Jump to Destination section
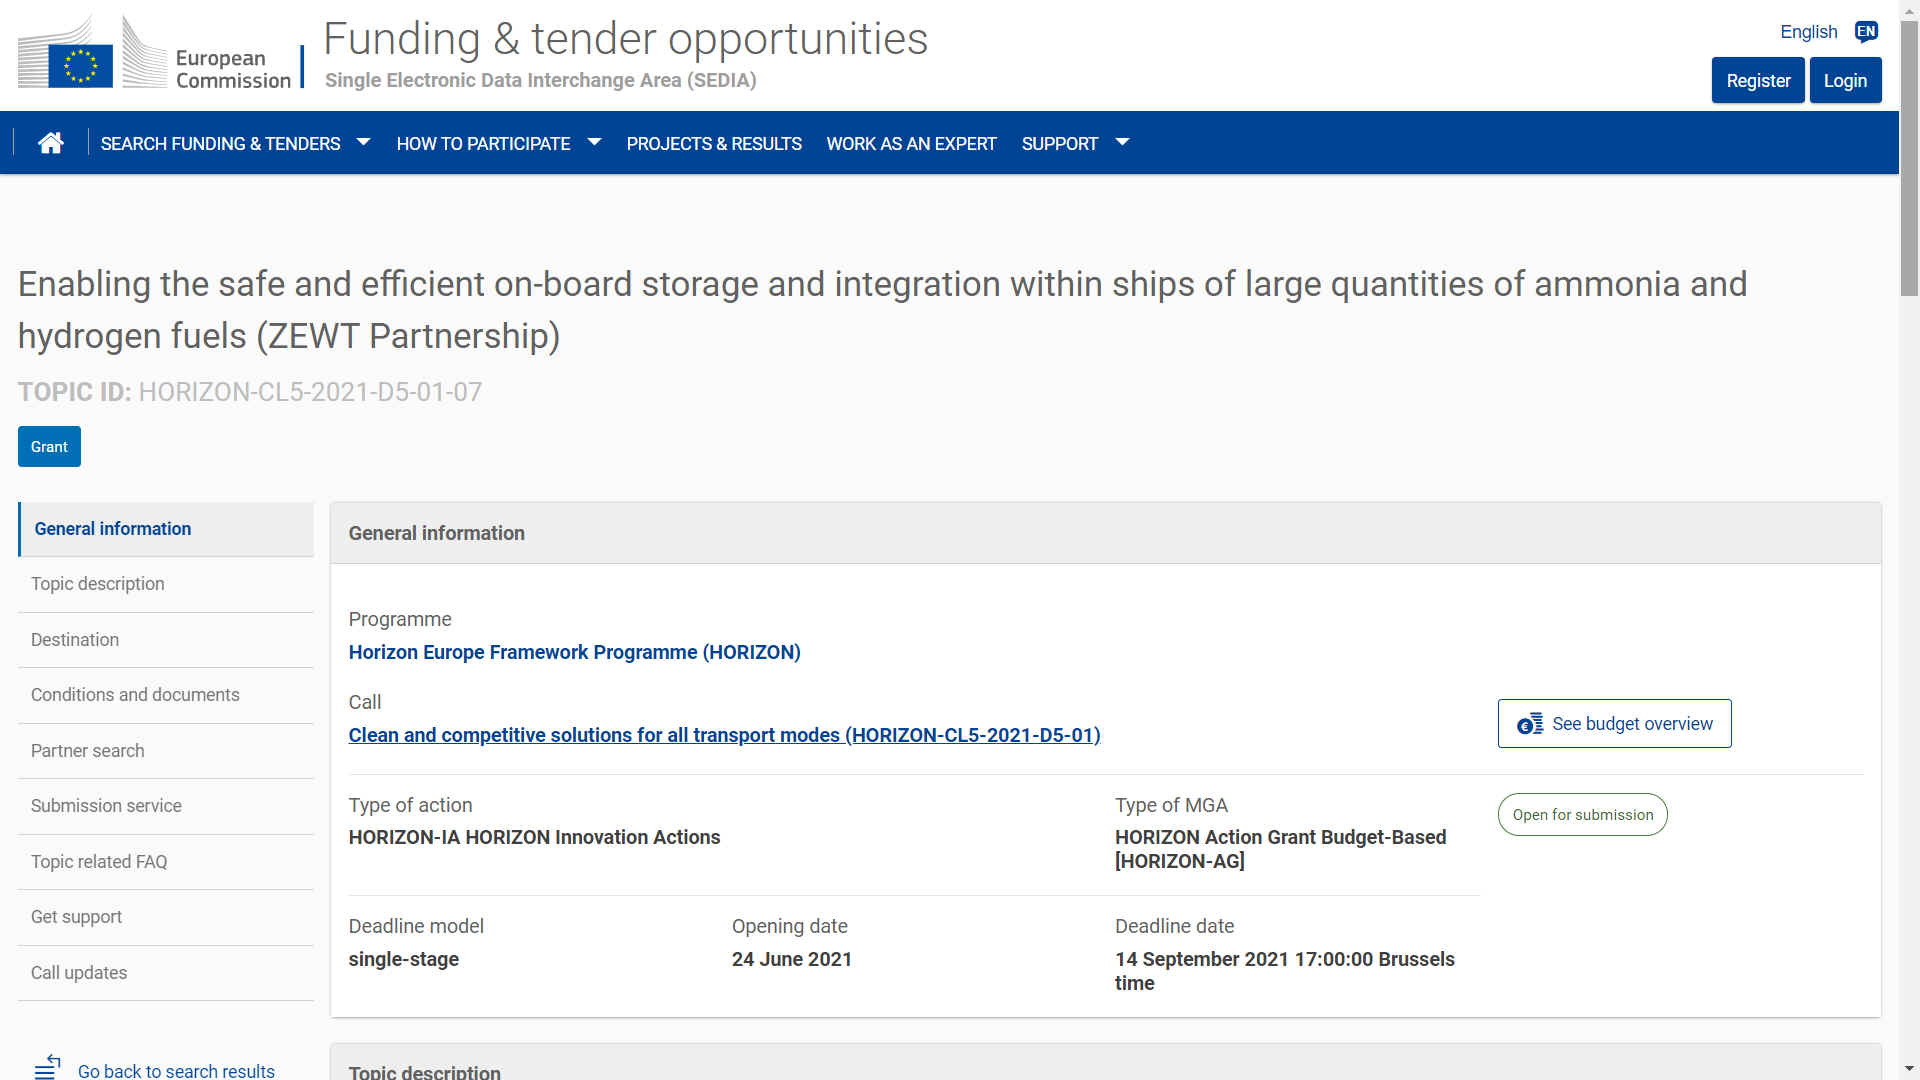Image resolution: width=1920 pixels, height=1080 pixels. [166, 640]
